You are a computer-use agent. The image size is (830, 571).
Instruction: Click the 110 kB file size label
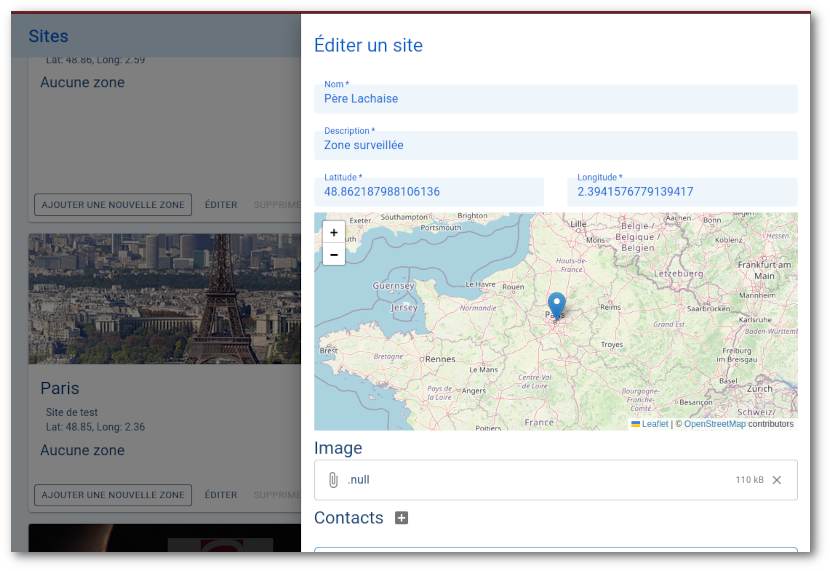(x=750, y=480)
